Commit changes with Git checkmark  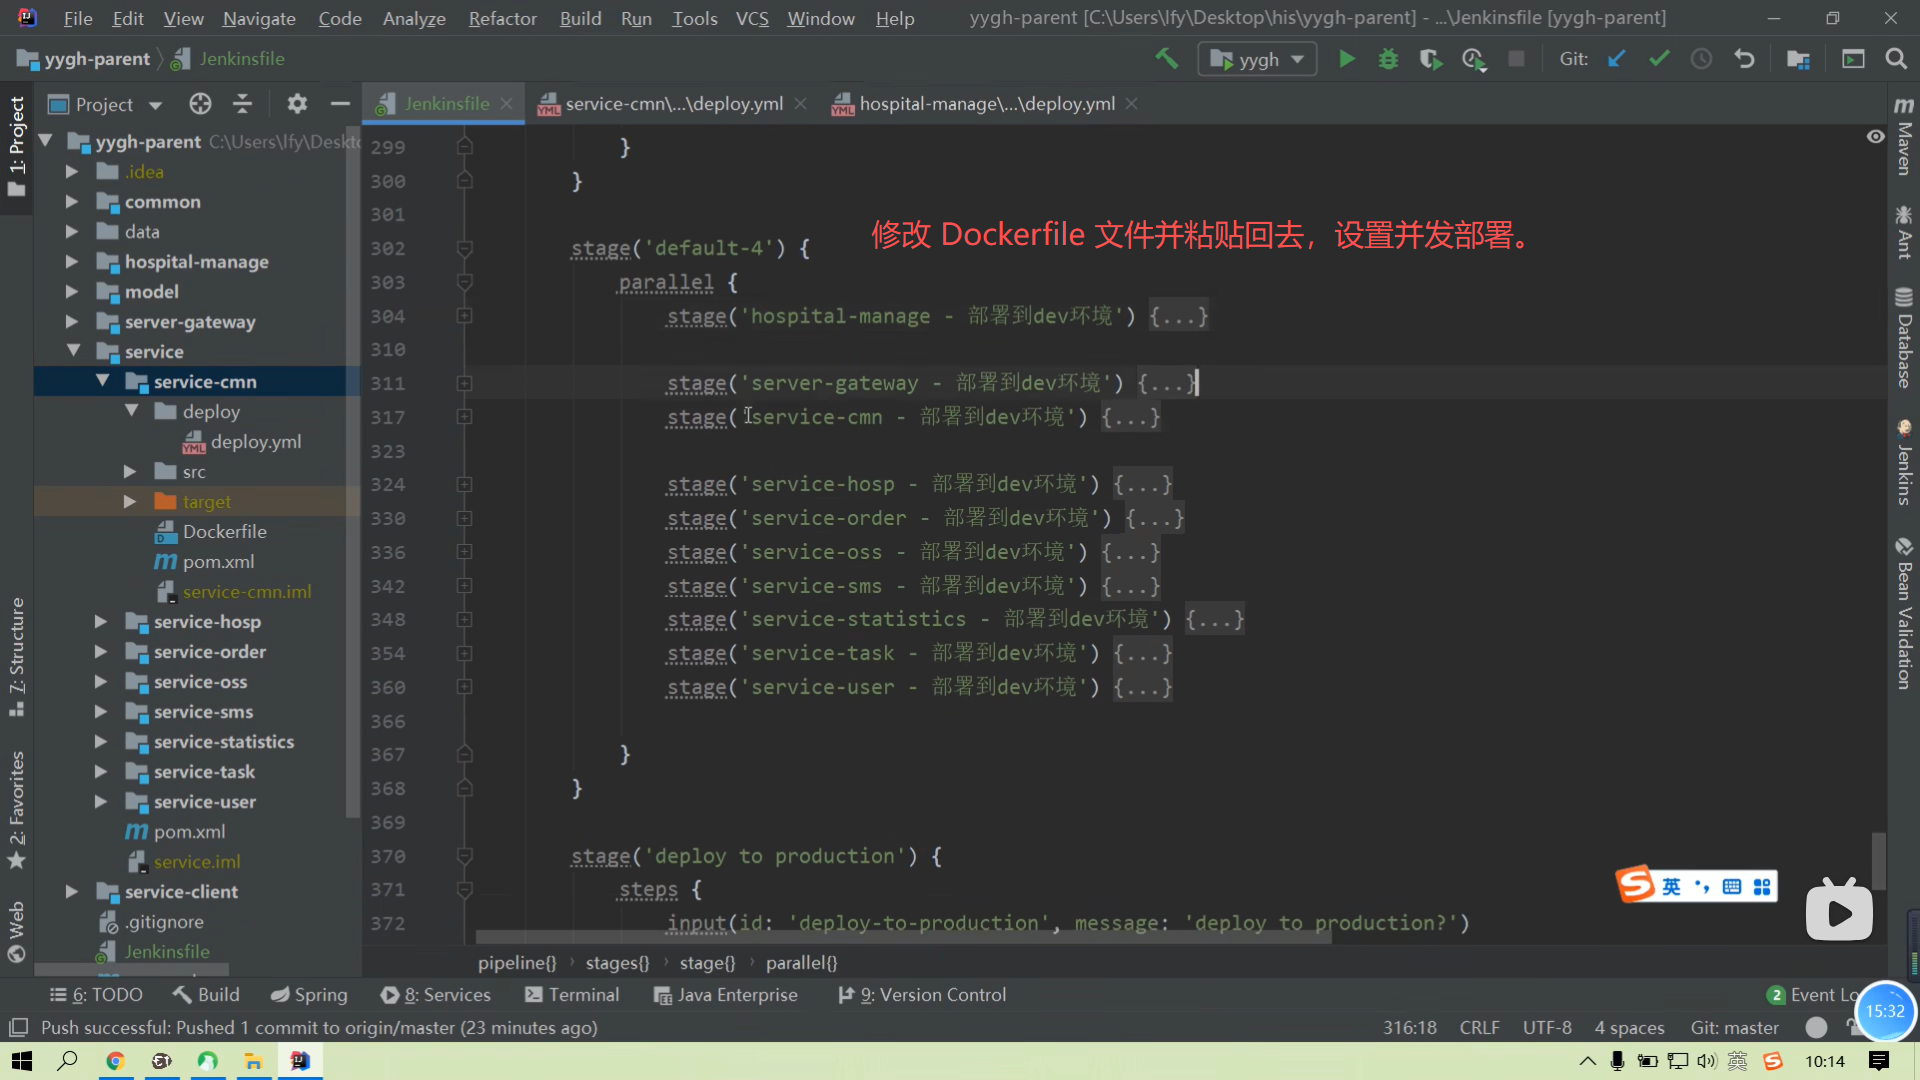click(1660, 59)
